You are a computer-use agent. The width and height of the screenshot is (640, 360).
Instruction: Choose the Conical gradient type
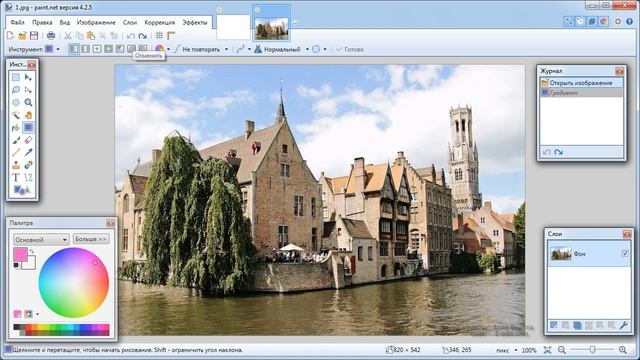pos(120,49)
